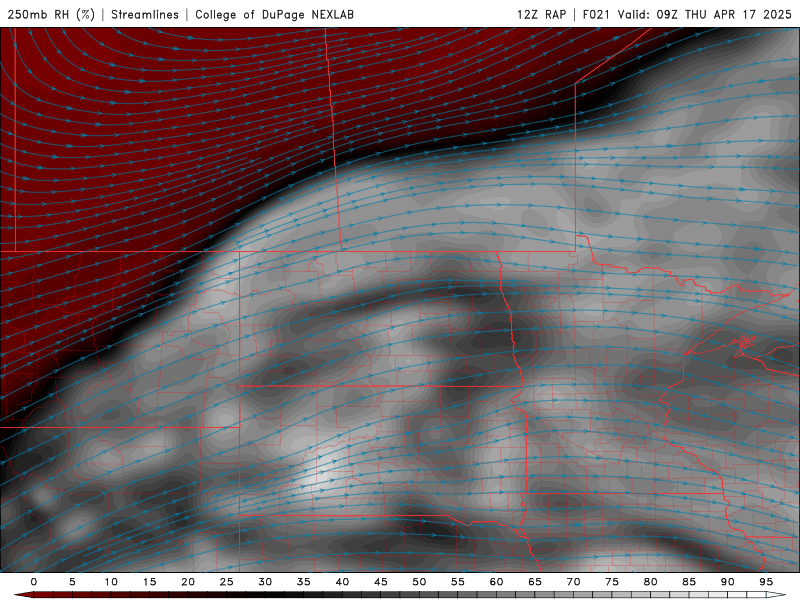
Task: Click the '15' value on color scale
Action: [149, 582]
